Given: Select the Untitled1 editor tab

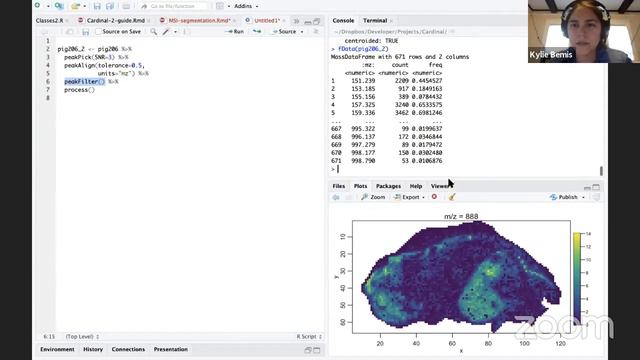Looking at the screenshot, I should point(267,20).
